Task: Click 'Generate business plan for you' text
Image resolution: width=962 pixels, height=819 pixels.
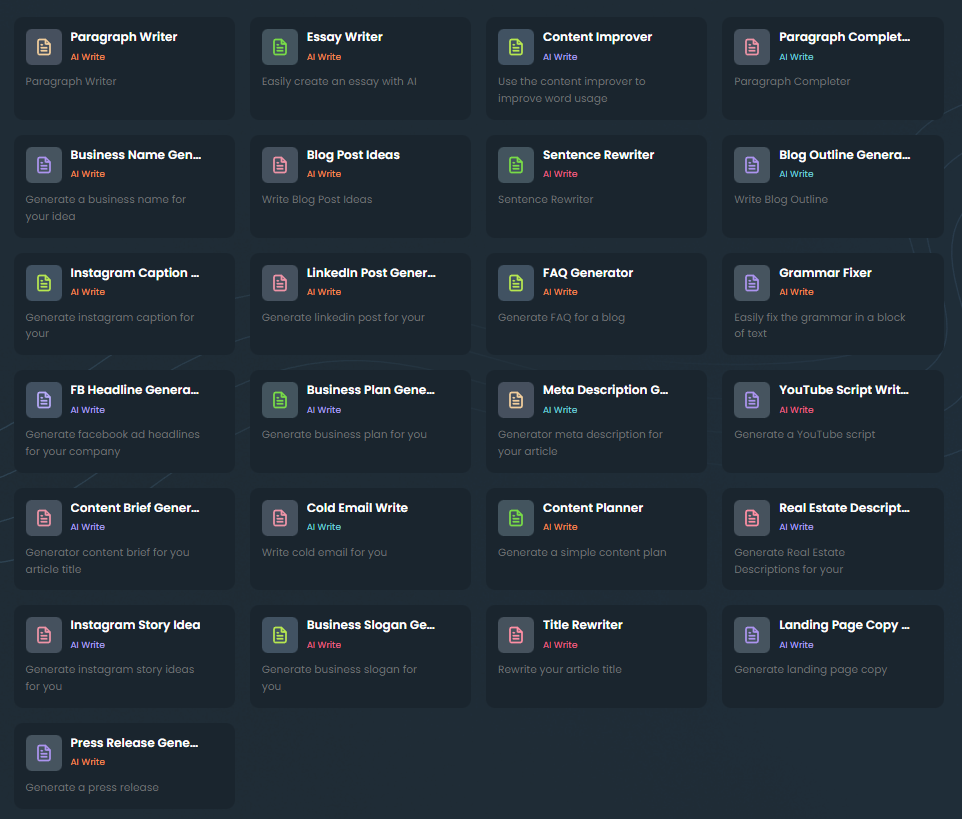Action: pos(344,434)
